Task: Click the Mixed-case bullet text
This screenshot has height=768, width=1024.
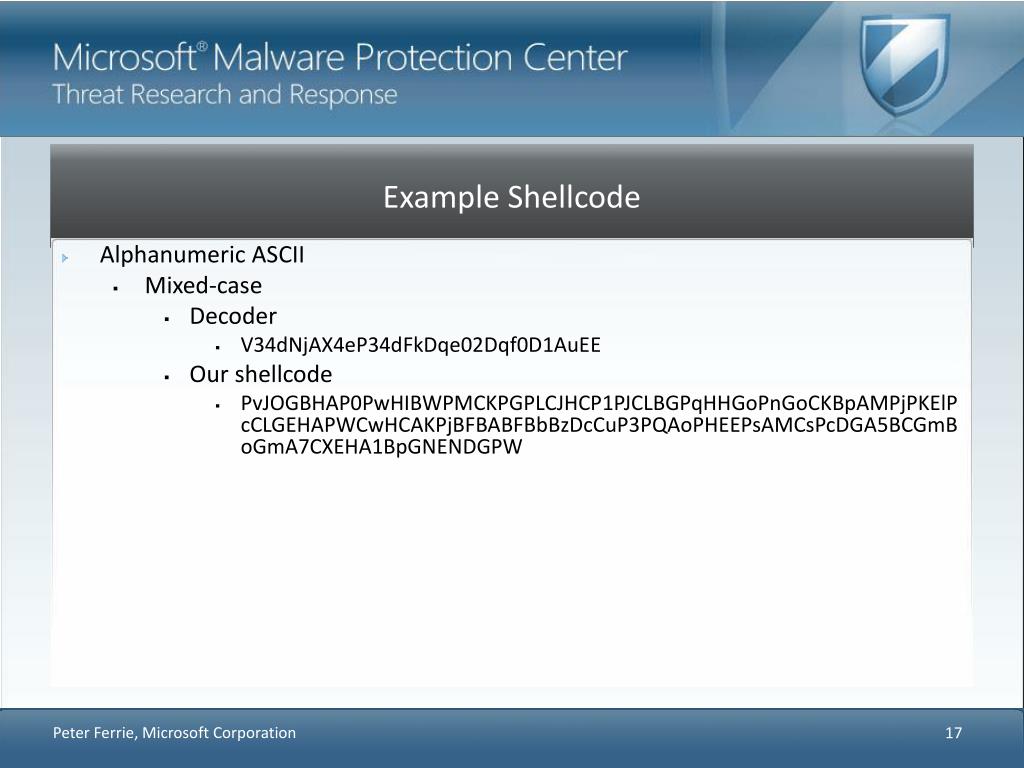Action: click(x=203, y=285)
